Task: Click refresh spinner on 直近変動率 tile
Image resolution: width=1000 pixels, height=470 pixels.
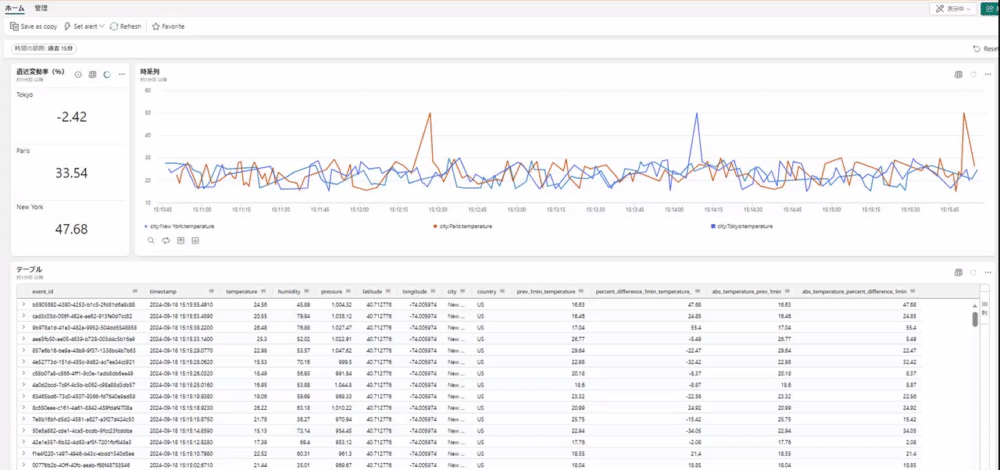Action: coord(107,75)
